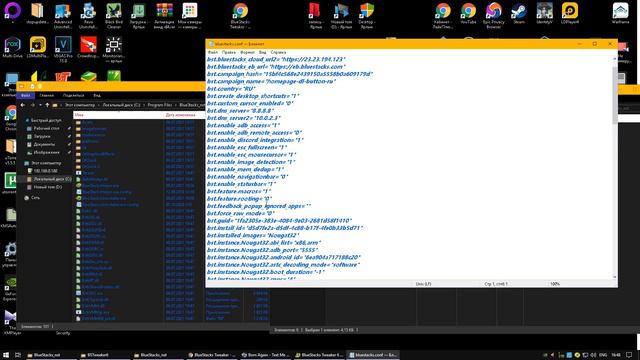Sort by Дата изменения column header
This screenshot has width=640, height=360.
(x=183, y=115)
